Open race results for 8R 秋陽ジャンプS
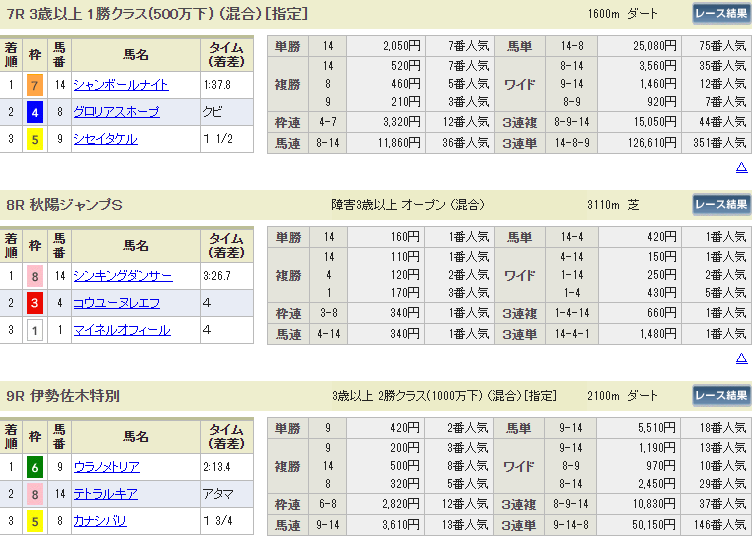The image size is (752, 537). 721,205
